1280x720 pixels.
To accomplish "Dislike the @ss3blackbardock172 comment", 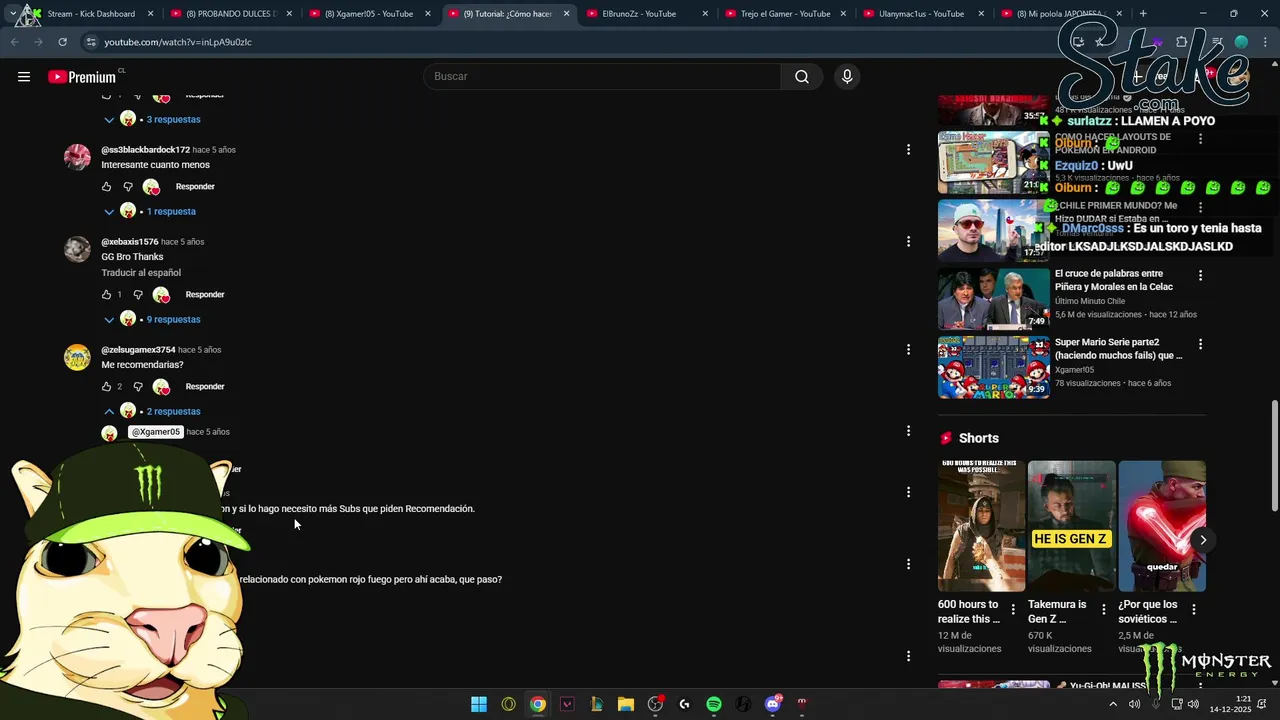I will coord(128,187).
